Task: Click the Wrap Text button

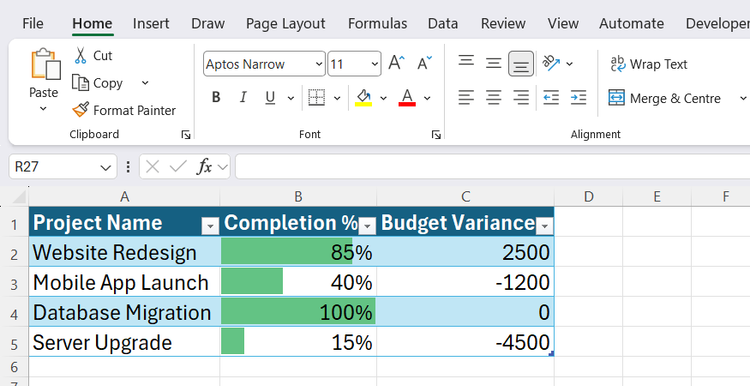Action: [649, 64]
